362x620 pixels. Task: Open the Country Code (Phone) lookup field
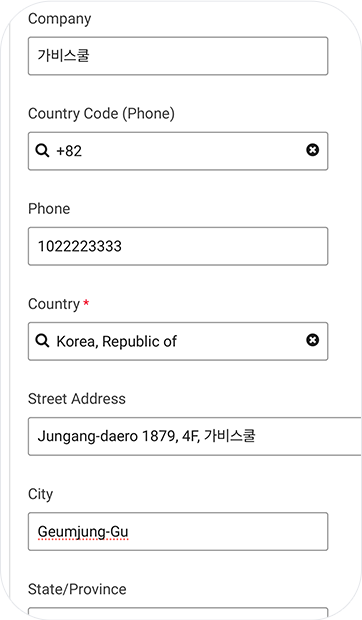tap(178, 151)
